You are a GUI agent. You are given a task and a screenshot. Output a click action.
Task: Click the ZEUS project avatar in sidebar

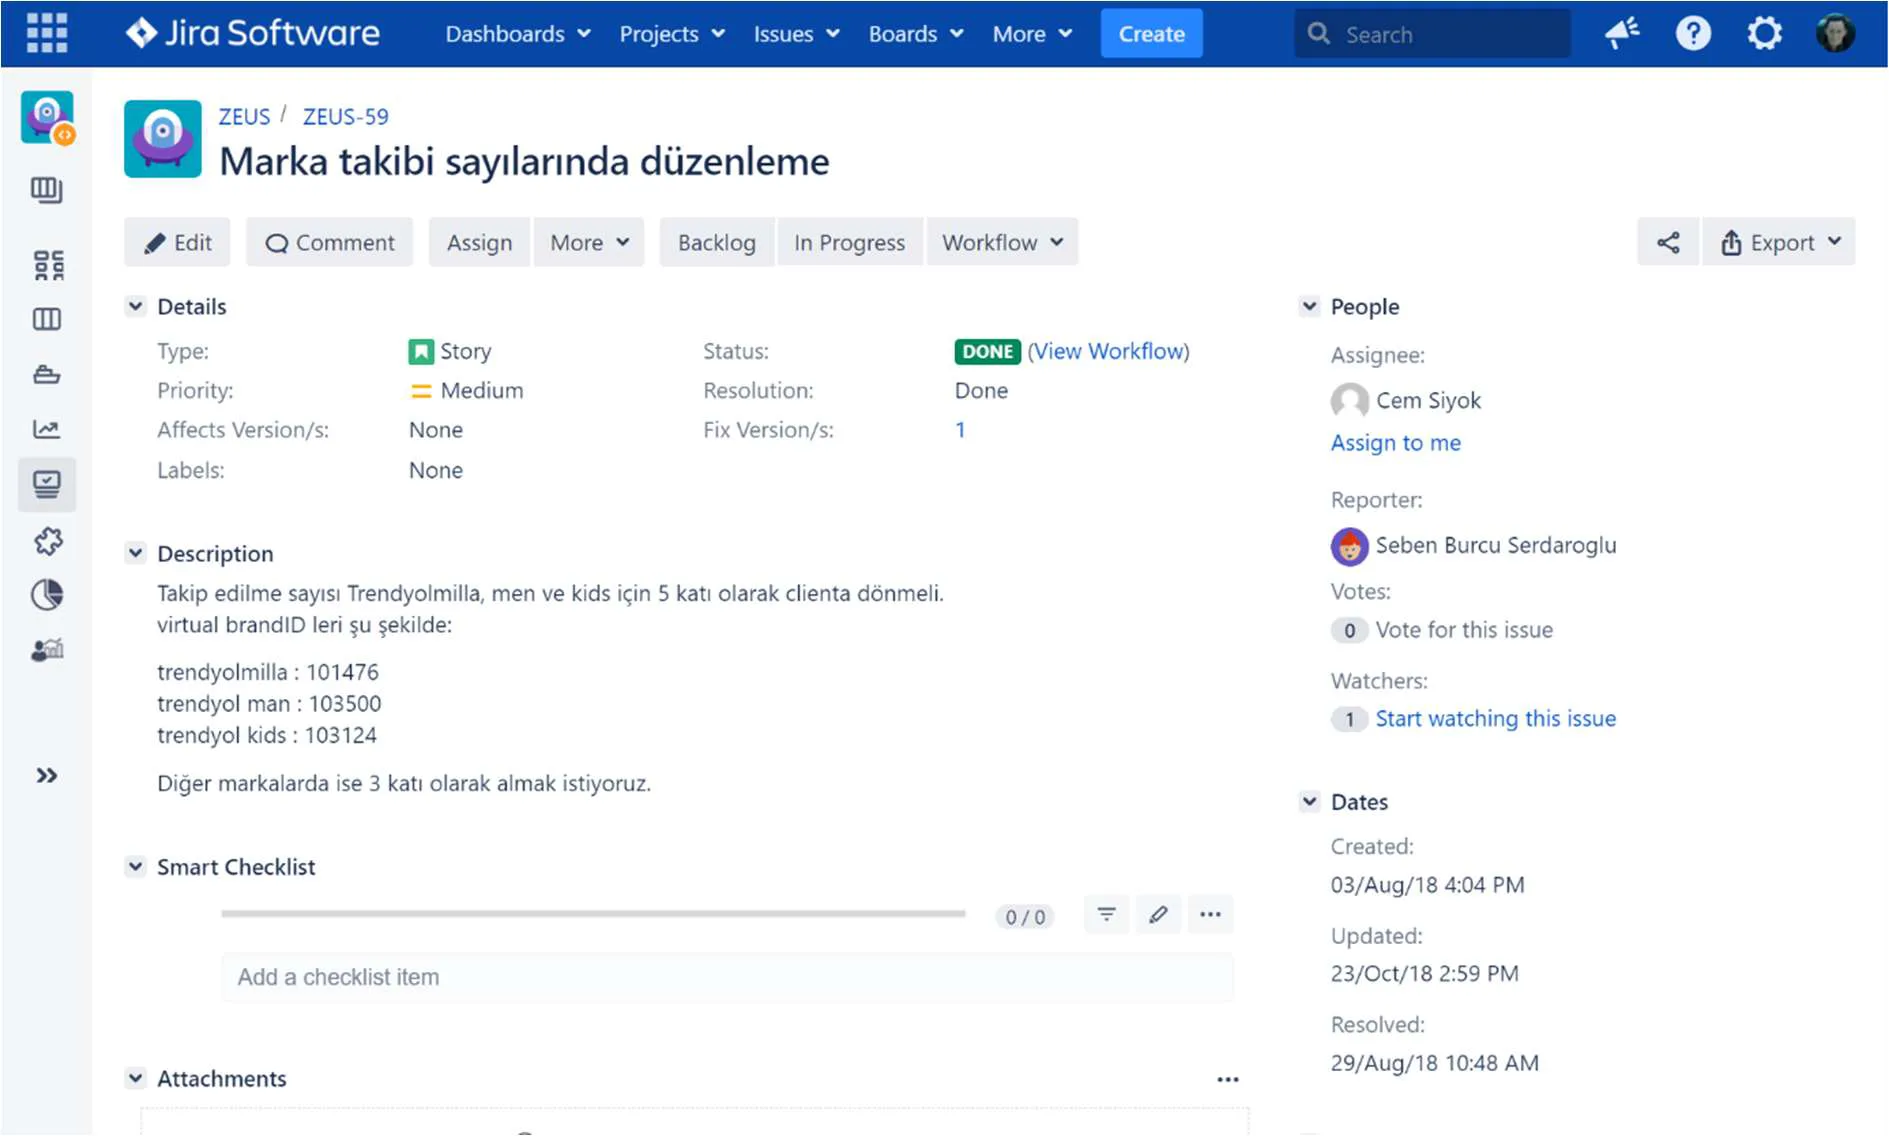[47, 118]
